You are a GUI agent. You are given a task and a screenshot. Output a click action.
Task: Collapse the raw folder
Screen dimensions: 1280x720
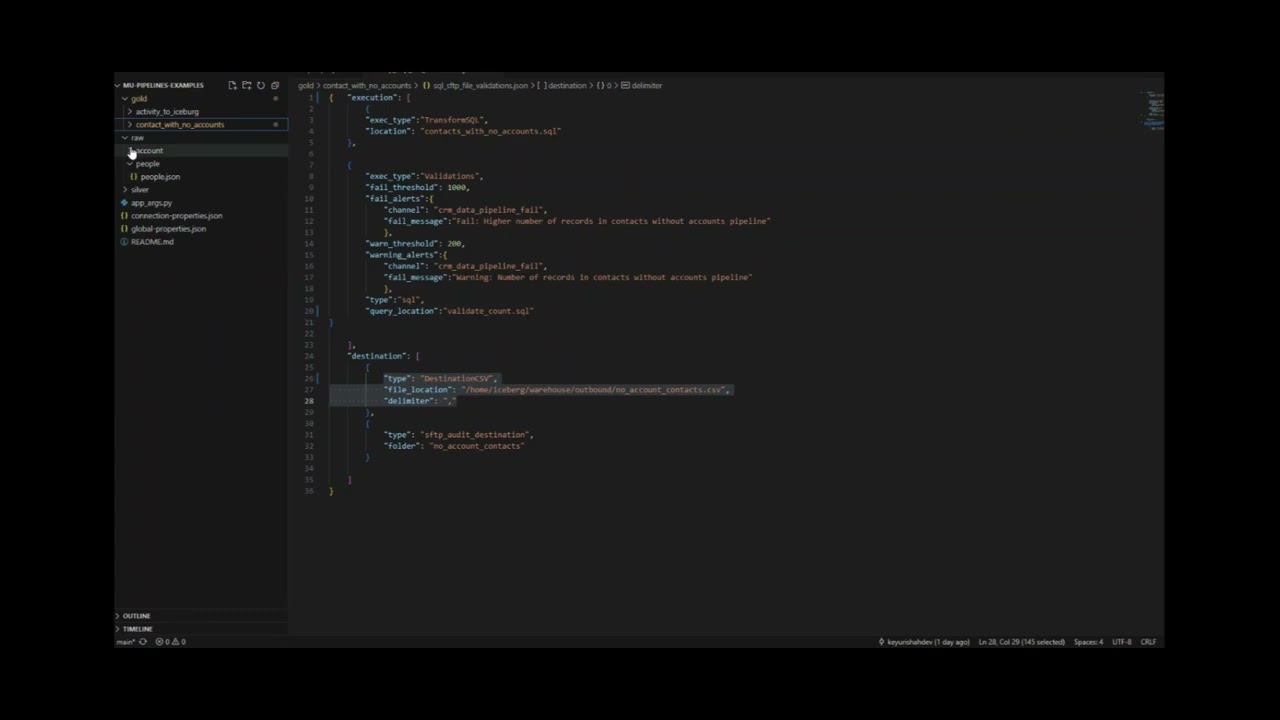click(137, 138)
